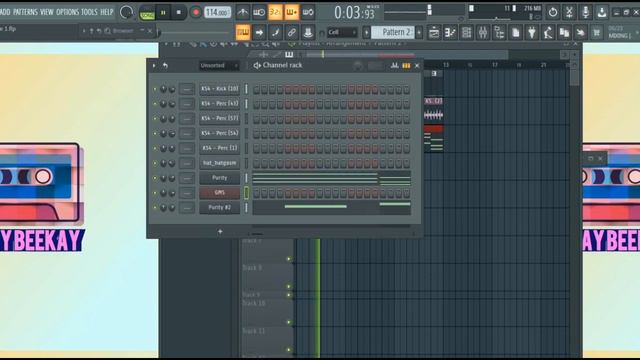Click the Purity channel button
Screen dimensions: 640x360
click(220, 178)
